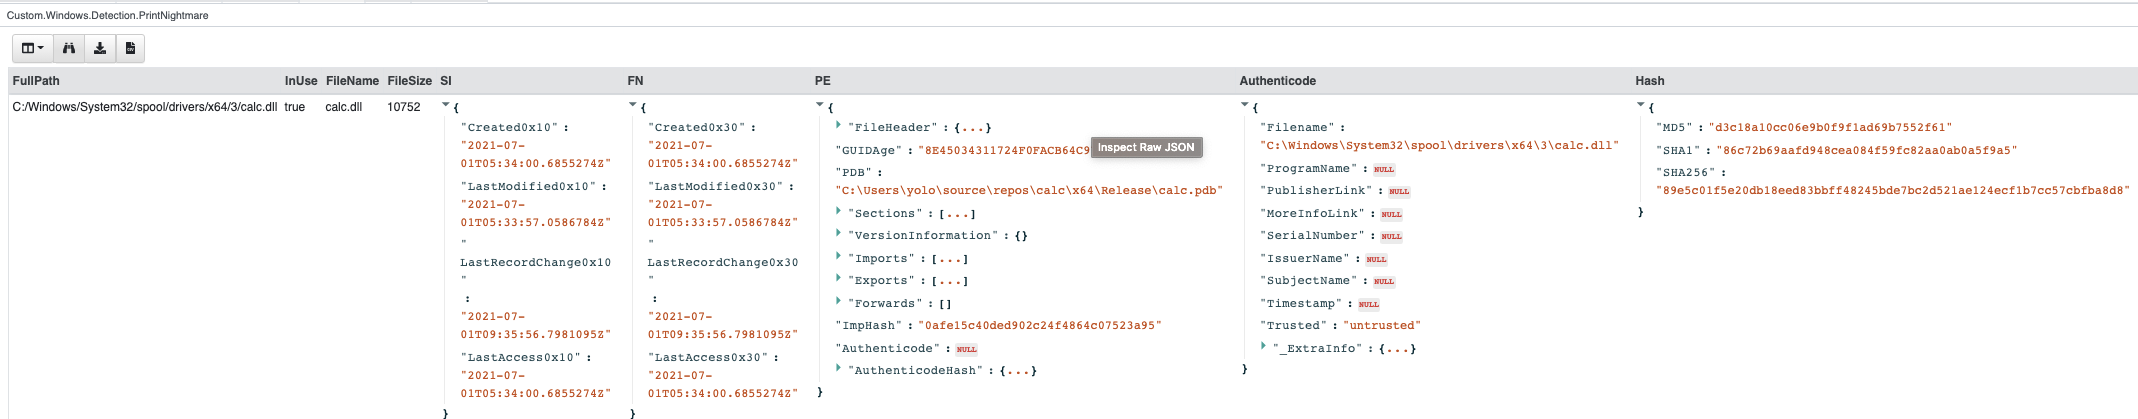The height and width of the screenshot is (419, 2138).
Task: Click the PE Authenticode NULL value
Action: 966,350
